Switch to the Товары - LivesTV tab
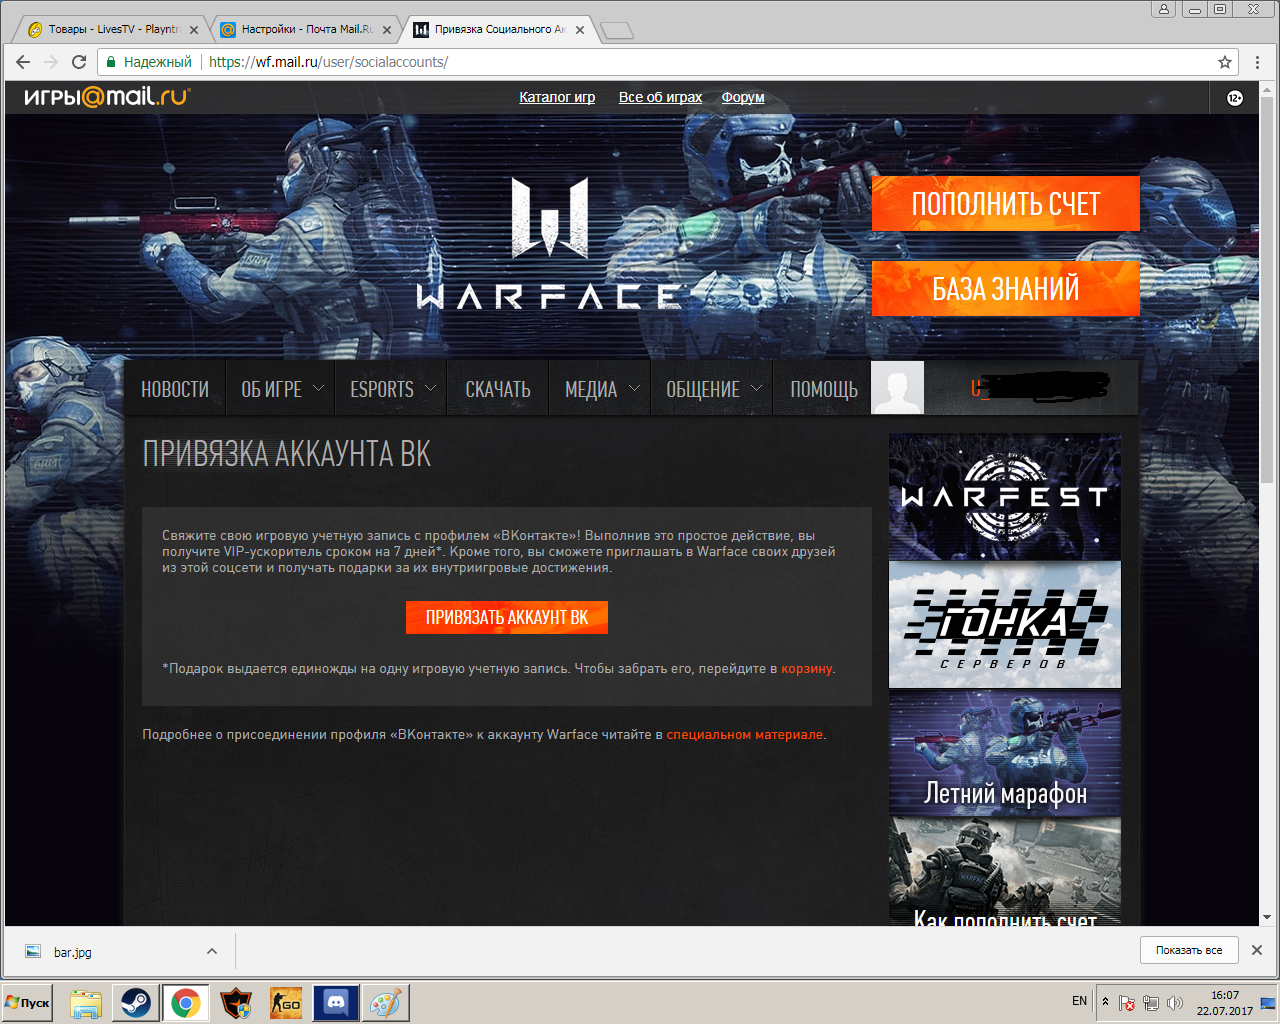The height and width of the screenshot is (1024, 1280). 111,29
